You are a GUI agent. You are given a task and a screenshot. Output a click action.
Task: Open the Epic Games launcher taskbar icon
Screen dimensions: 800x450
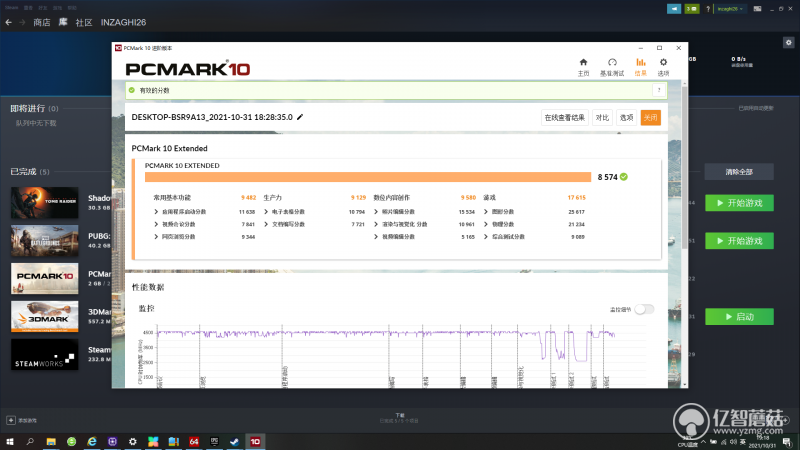click(214, 442)
